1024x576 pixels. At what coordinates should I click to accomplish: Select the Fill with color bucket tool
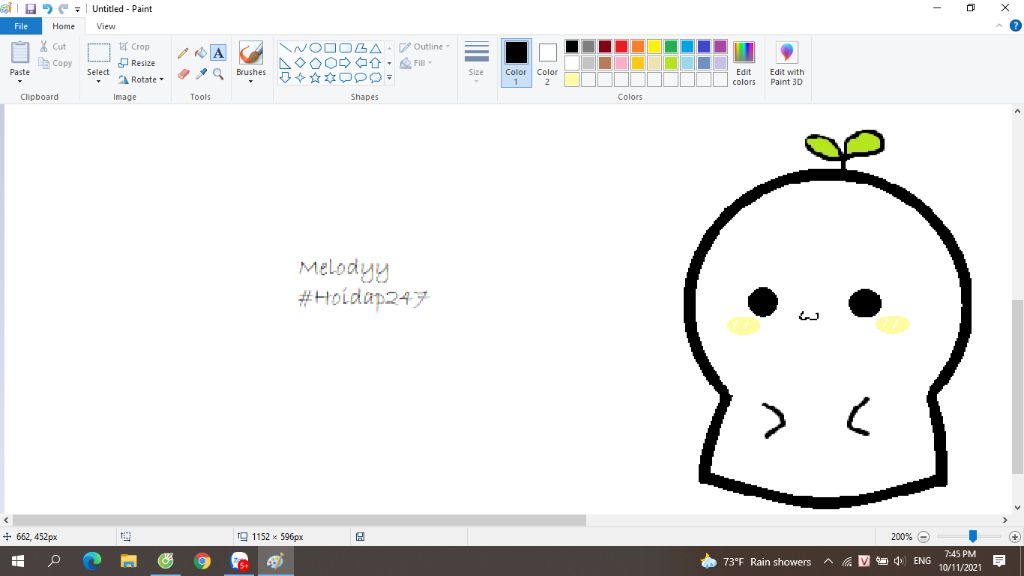click(200, 53)
